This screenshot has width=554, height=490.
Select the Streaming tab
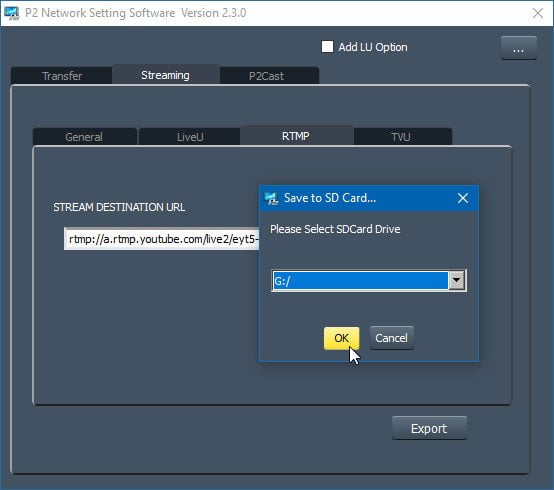coord(165,75)
